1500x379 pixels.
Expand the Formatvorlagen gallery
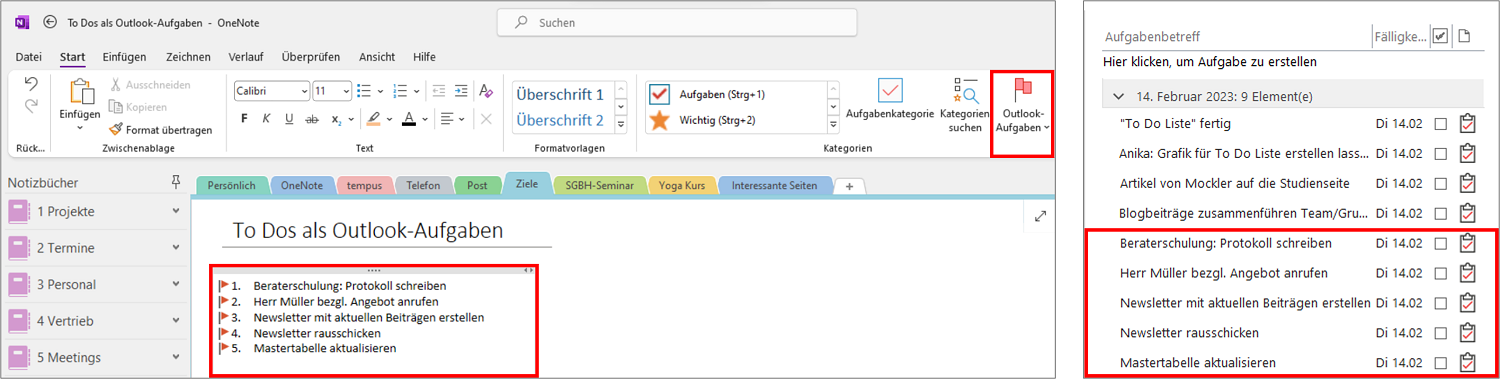(x=621, y=125)
